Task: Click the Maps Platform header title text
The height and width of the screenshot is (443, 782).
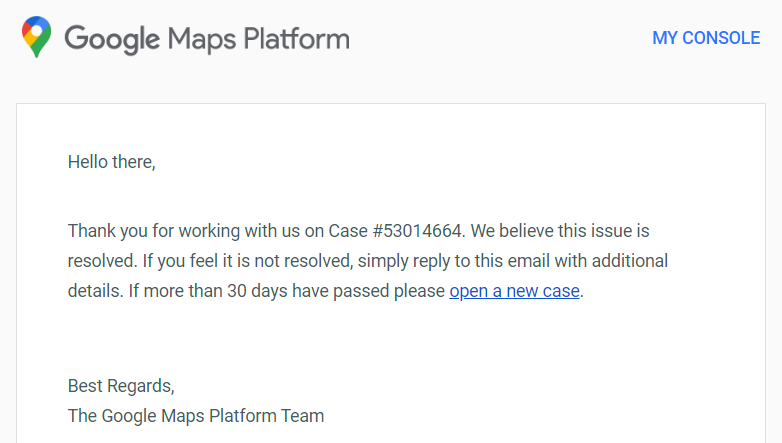Action: (x=258, y=39)
